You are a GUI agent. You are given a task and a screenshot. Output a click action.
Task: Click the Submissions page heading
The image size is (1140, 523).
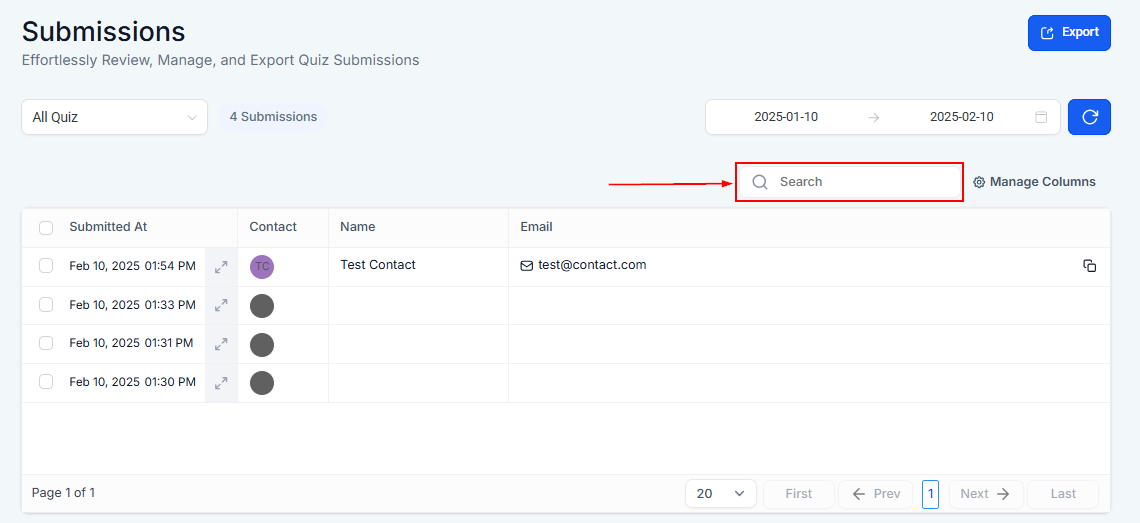pos(103,31)
